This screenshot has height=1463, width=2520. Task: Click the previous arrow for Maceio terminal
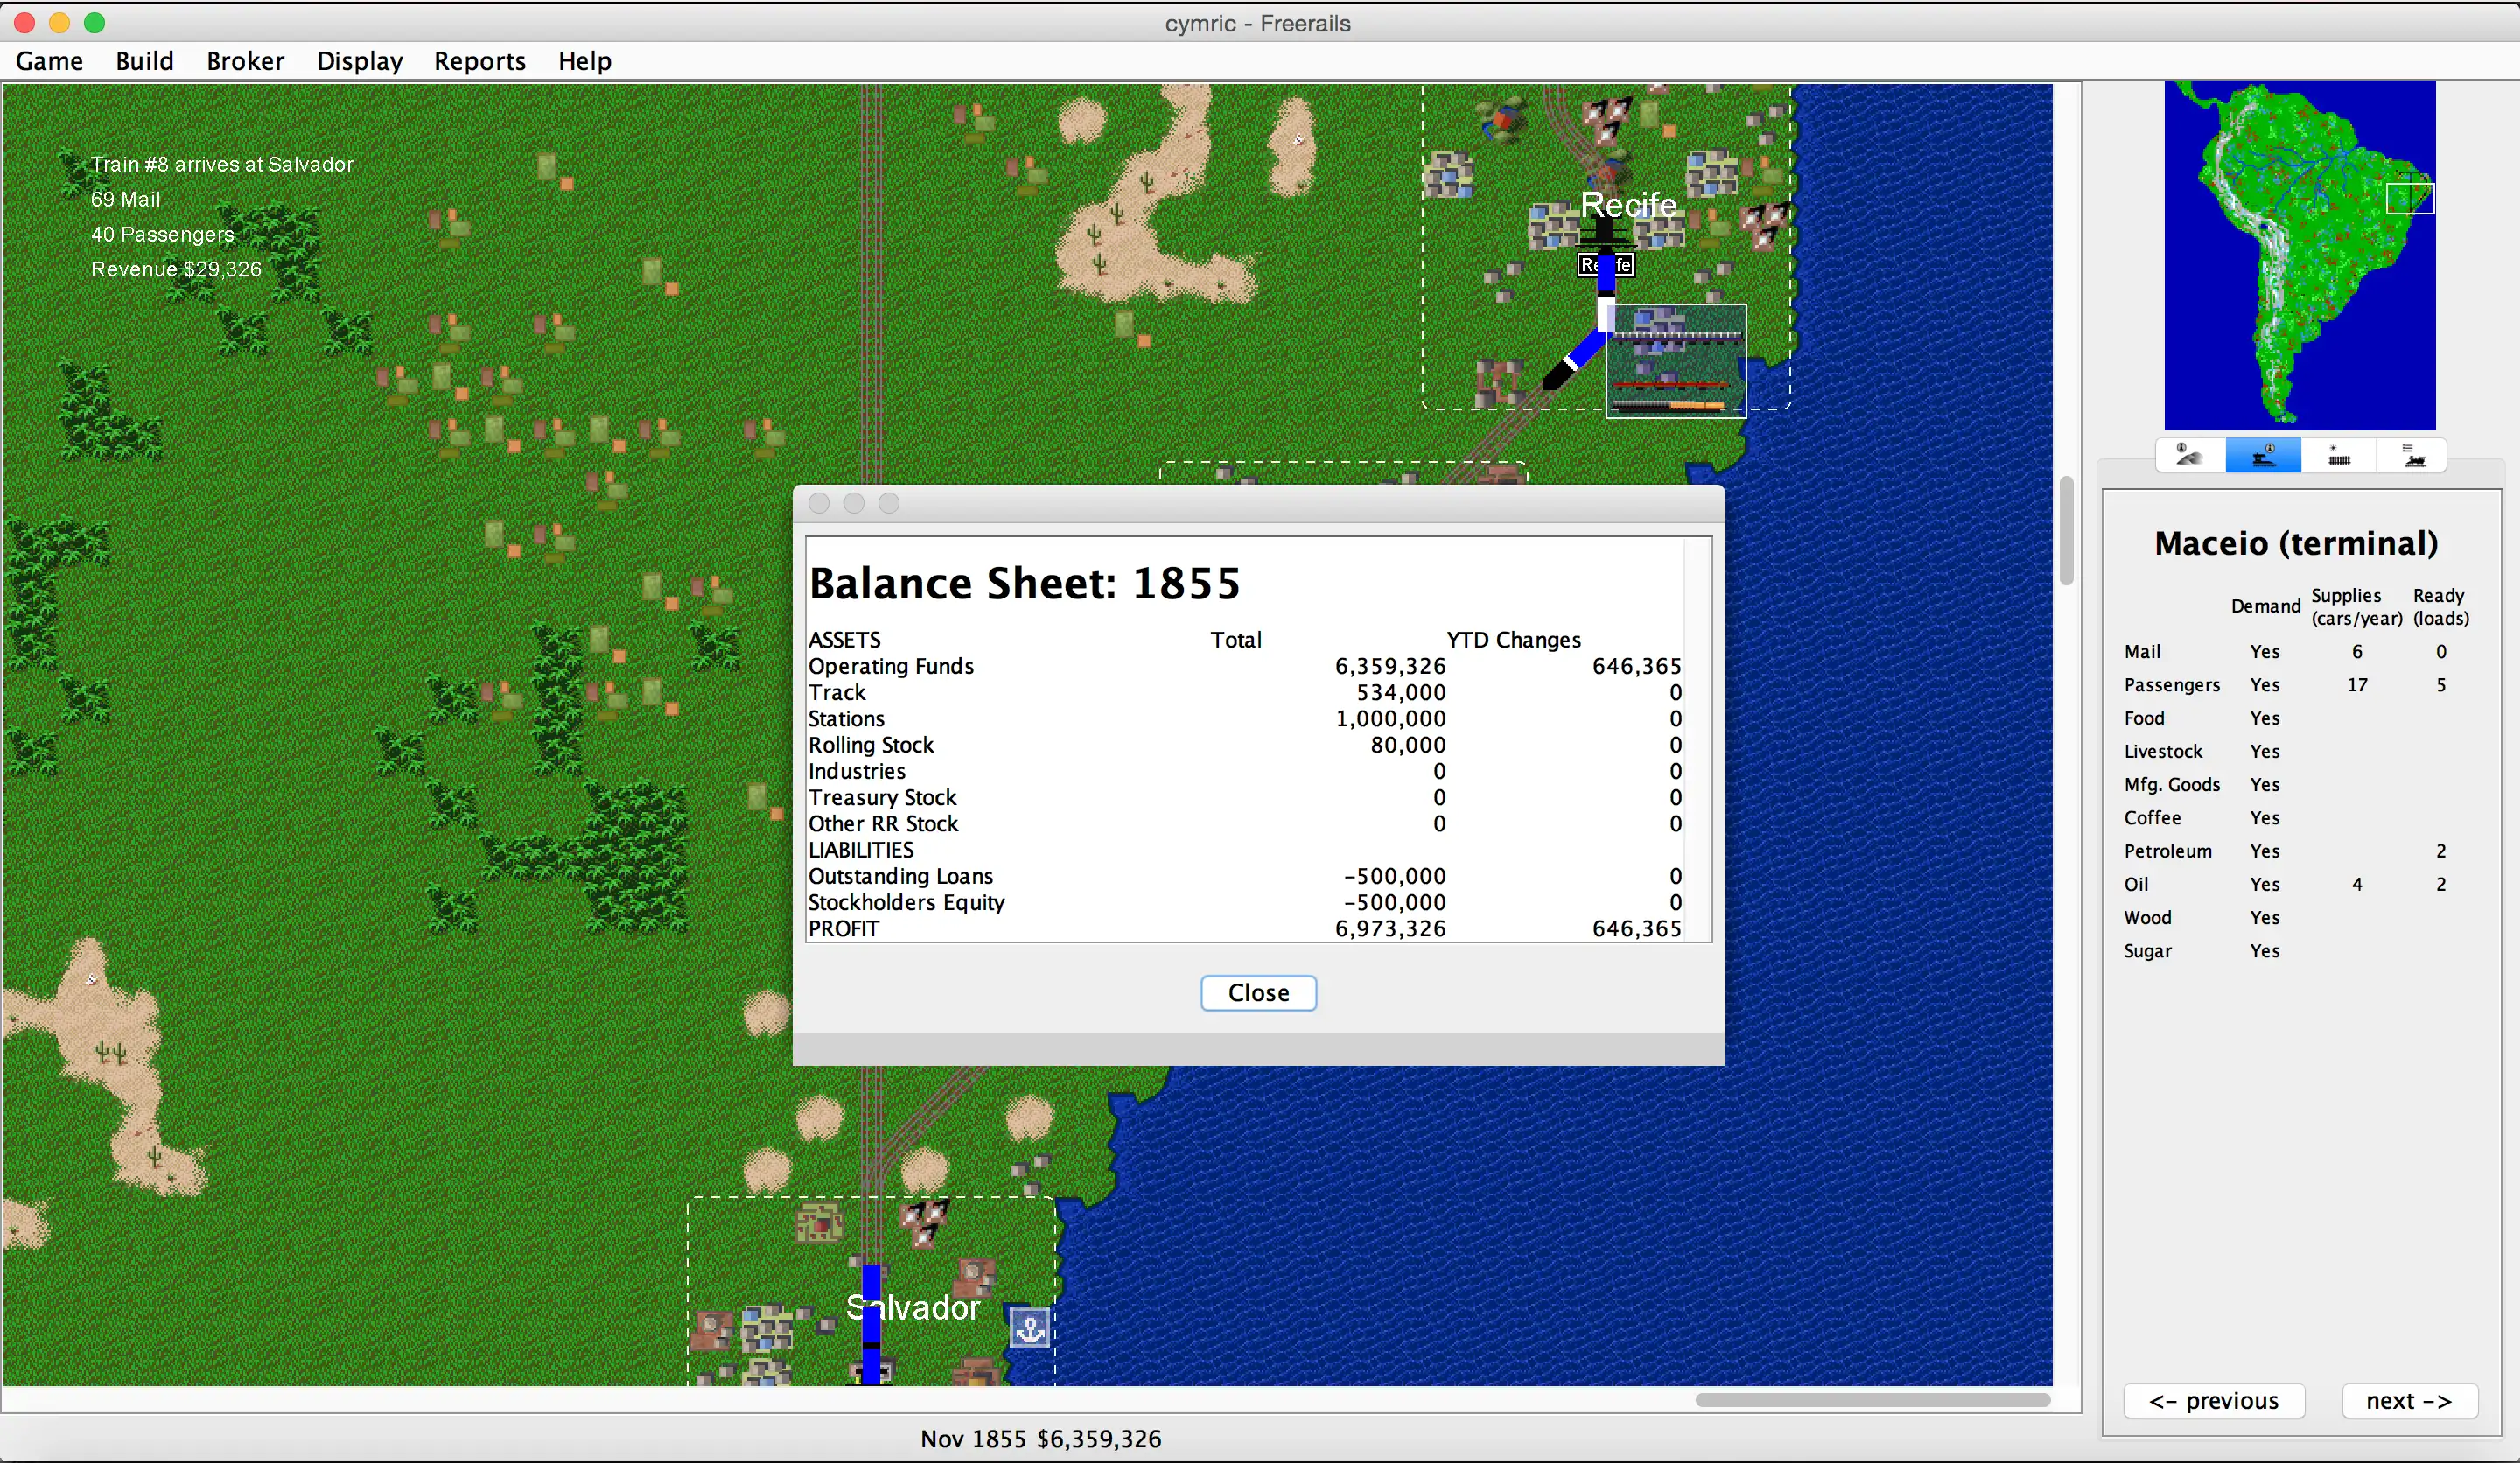2214,1402
